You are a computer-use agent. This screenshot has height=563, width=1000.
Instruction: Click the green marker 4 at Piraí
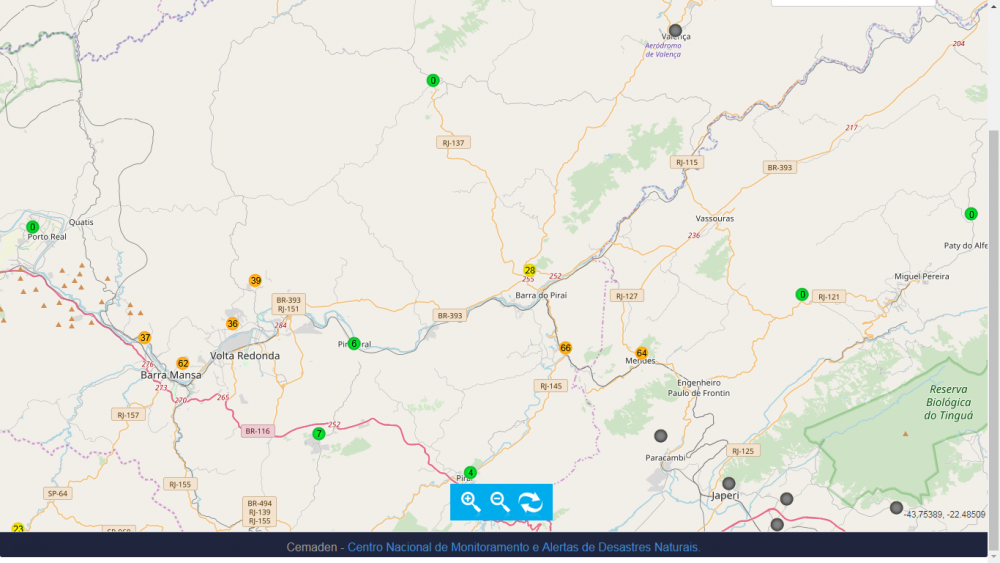470,473
